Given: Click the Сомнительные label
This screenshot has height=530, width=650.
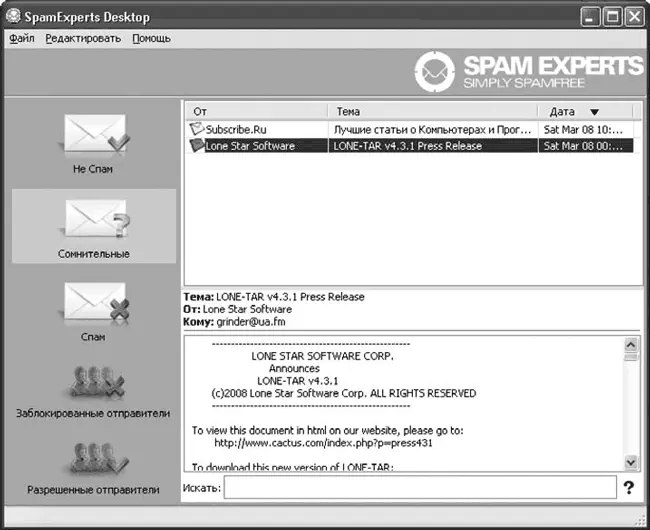Looking at the screenshot, I should coord(94,254).
